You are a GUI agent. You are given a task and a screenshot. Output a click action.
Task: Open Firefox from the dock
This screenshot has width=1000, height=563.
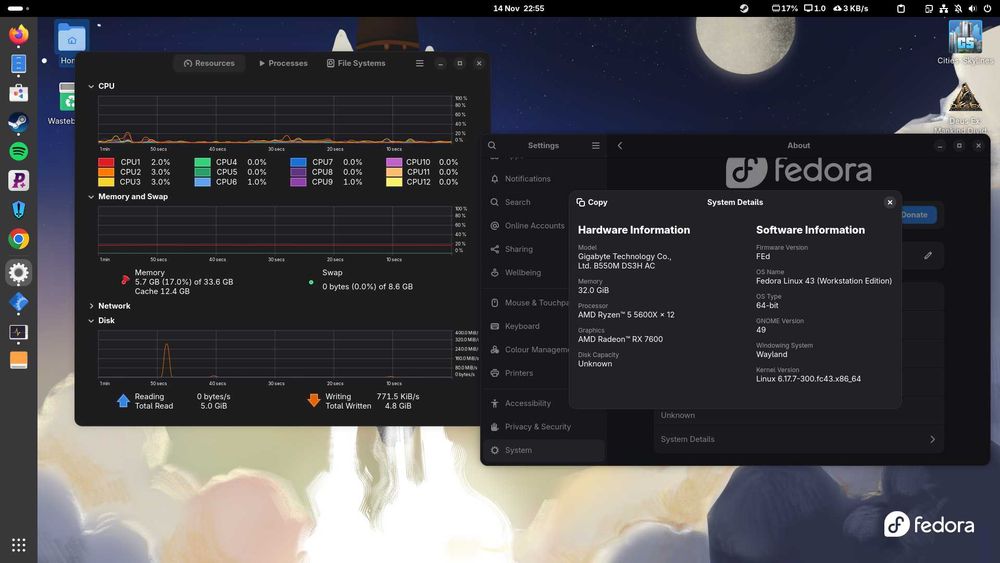pyautogui.click(x=18, y=34)
